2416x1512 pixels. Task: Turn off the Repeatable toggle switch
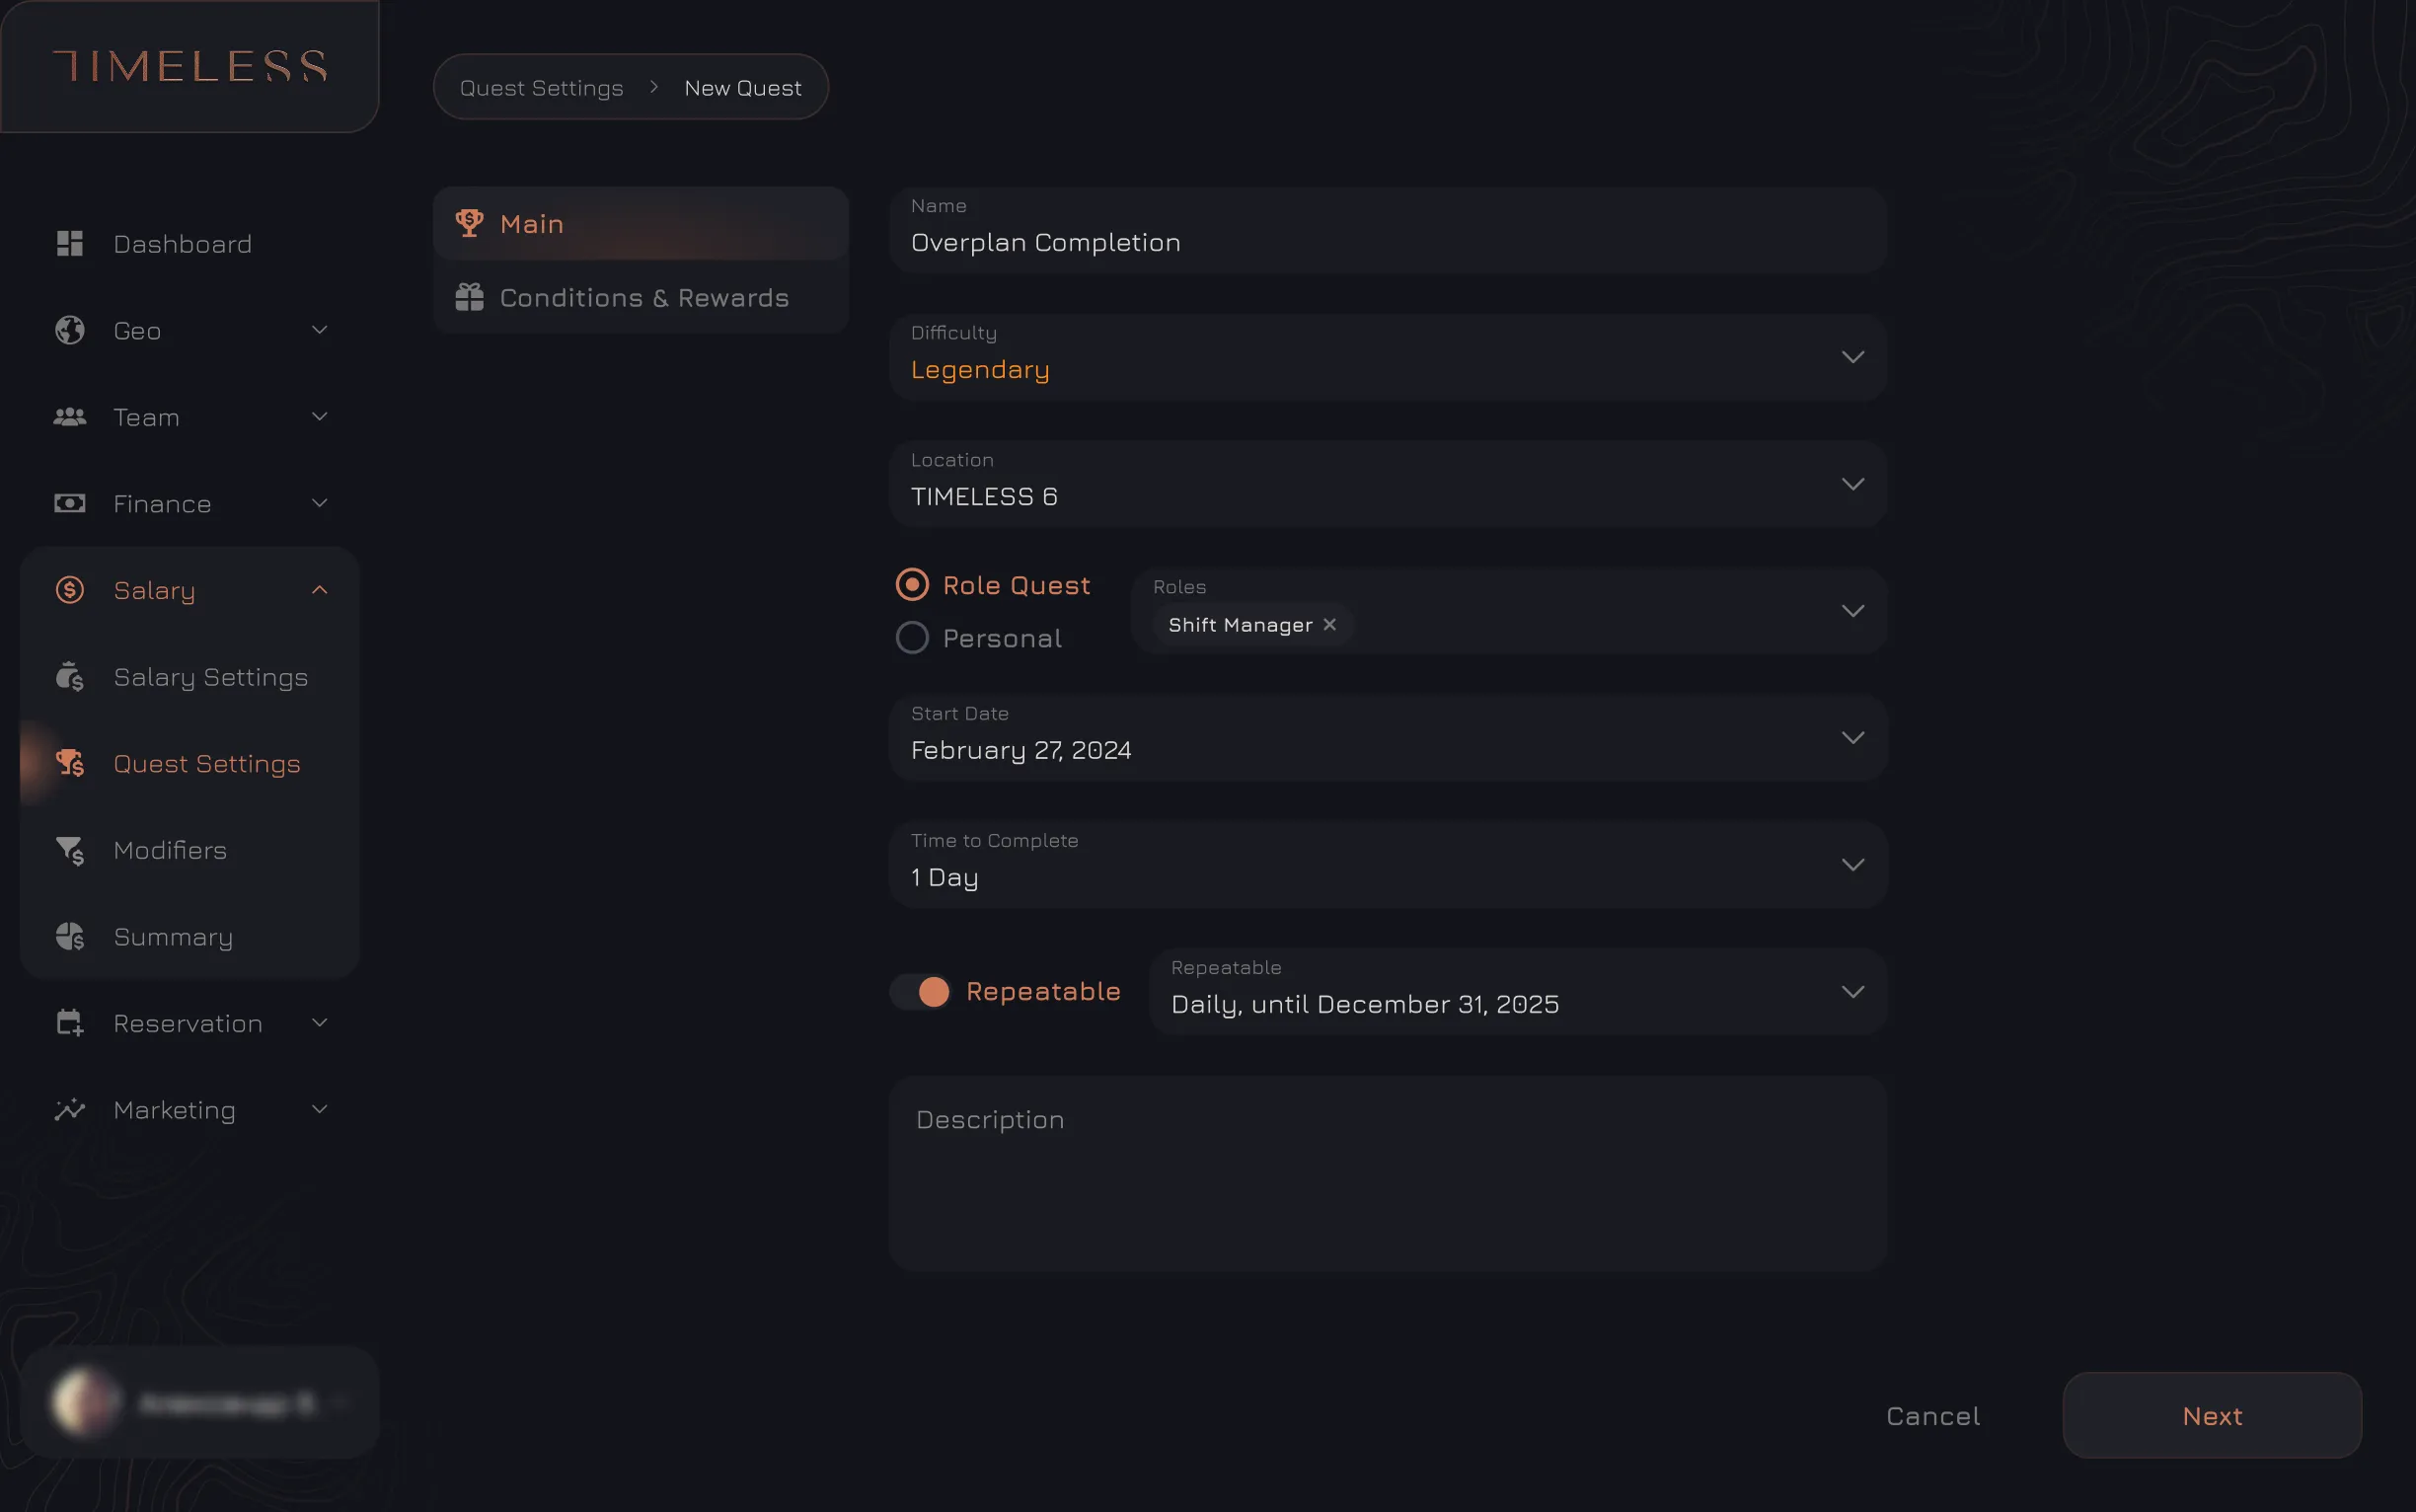(921, 992)
